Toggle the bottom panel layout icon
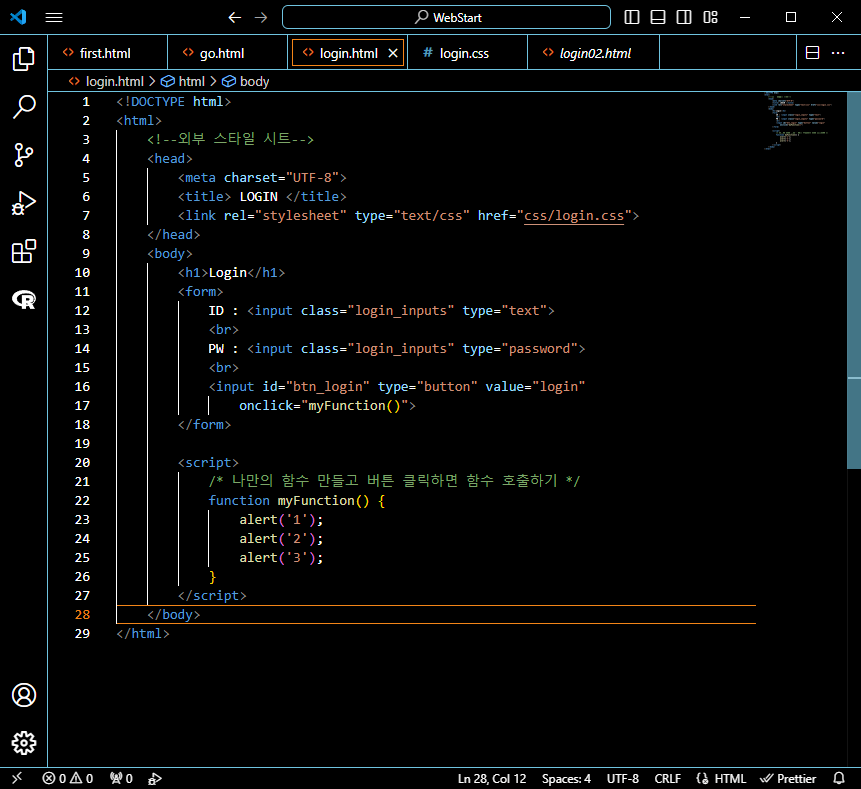Viewport: 861px width, 789px height. (658, 18)
